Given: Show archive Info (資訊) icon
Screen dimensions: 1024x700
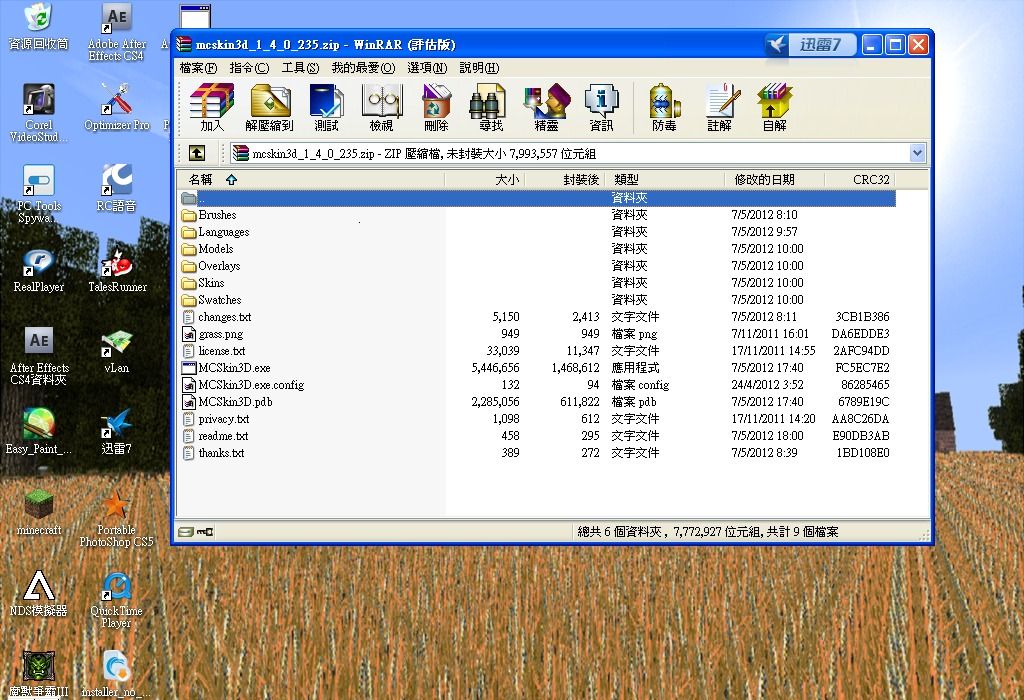Looking at the screenshot, I should (x=601, y=107).
